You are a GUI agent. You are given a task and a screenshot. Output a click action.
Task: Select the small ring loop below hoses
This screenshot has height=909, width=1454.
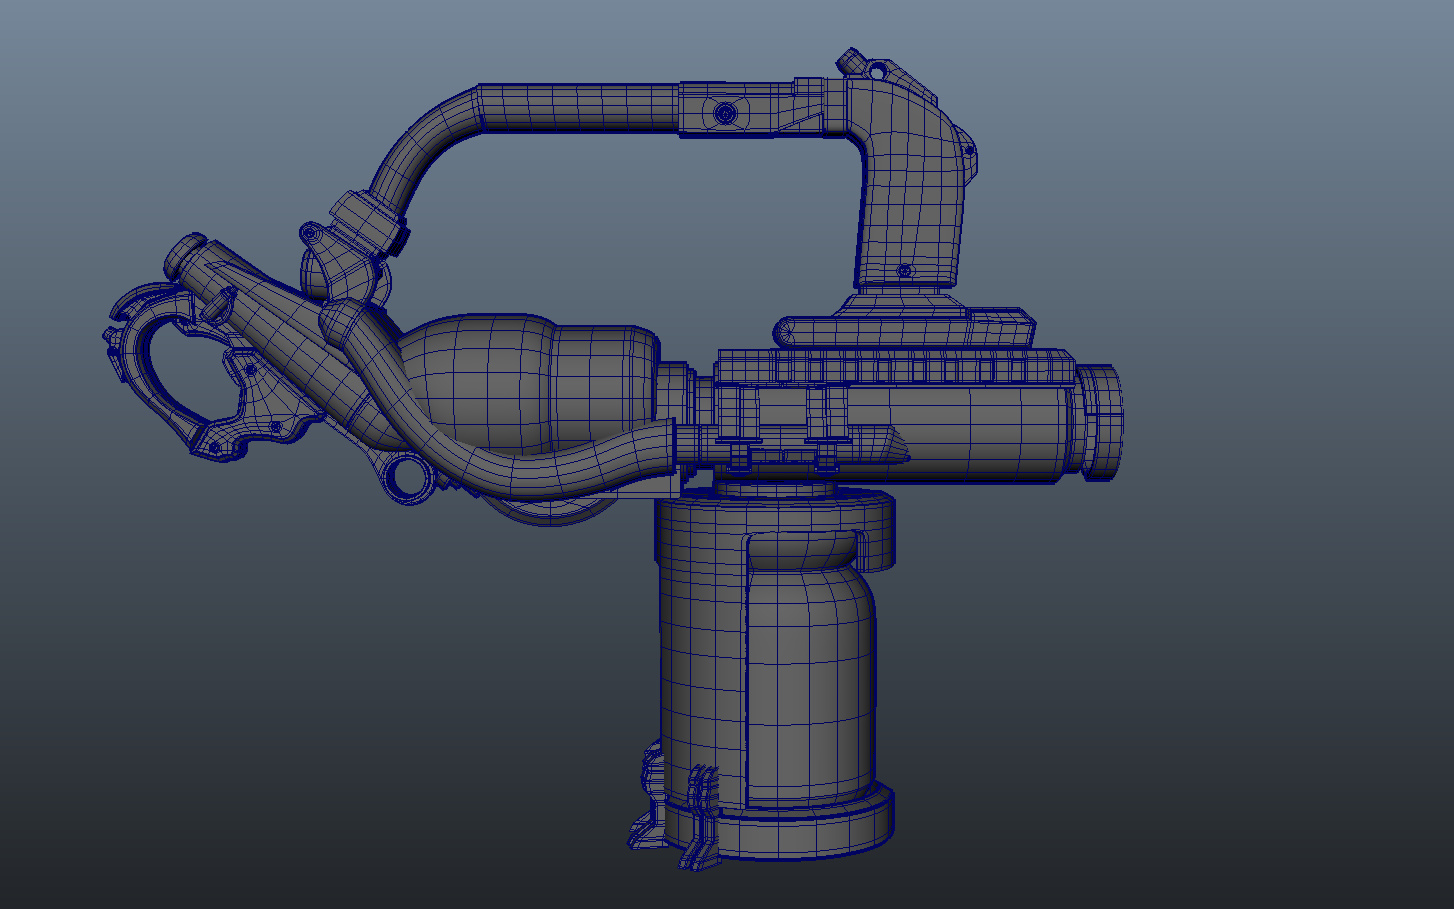(x=407, y=477)
